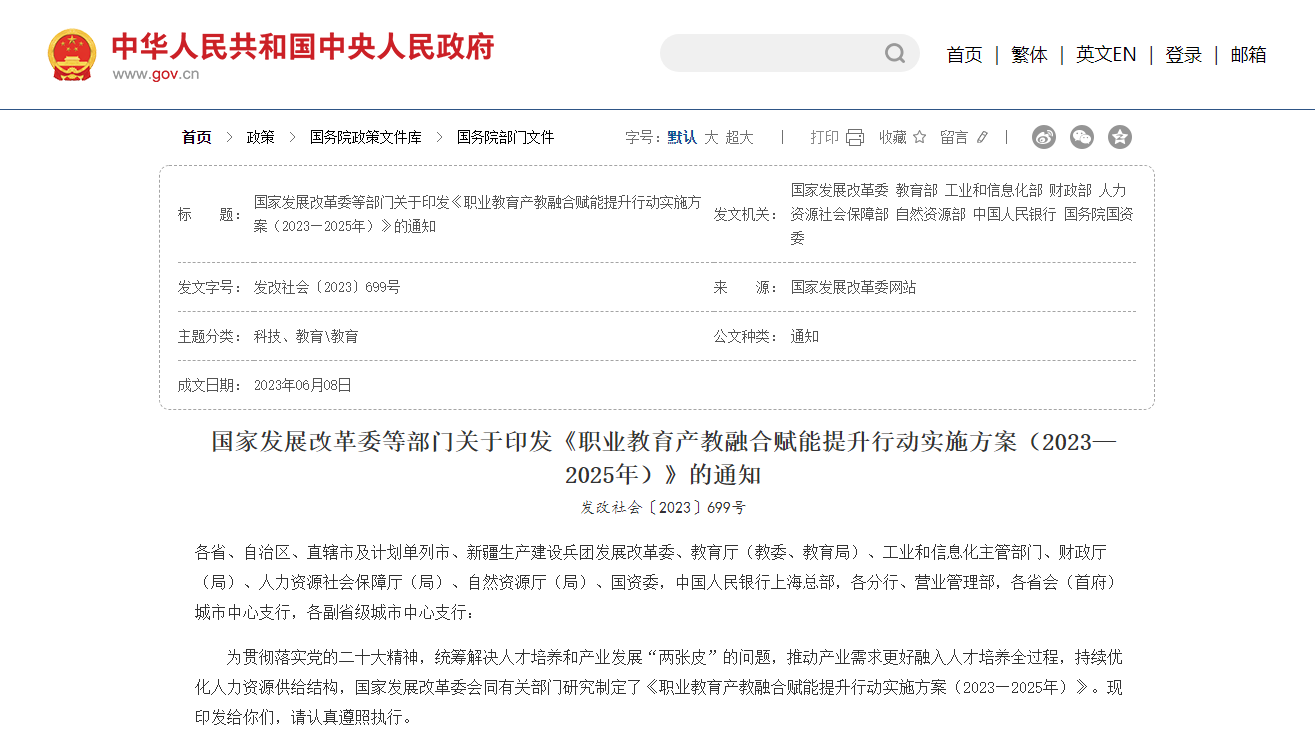This screenshot has height=741, width=1315.
Task: Click topic category 科技、教育\教育
Action: tap(306, 336)
